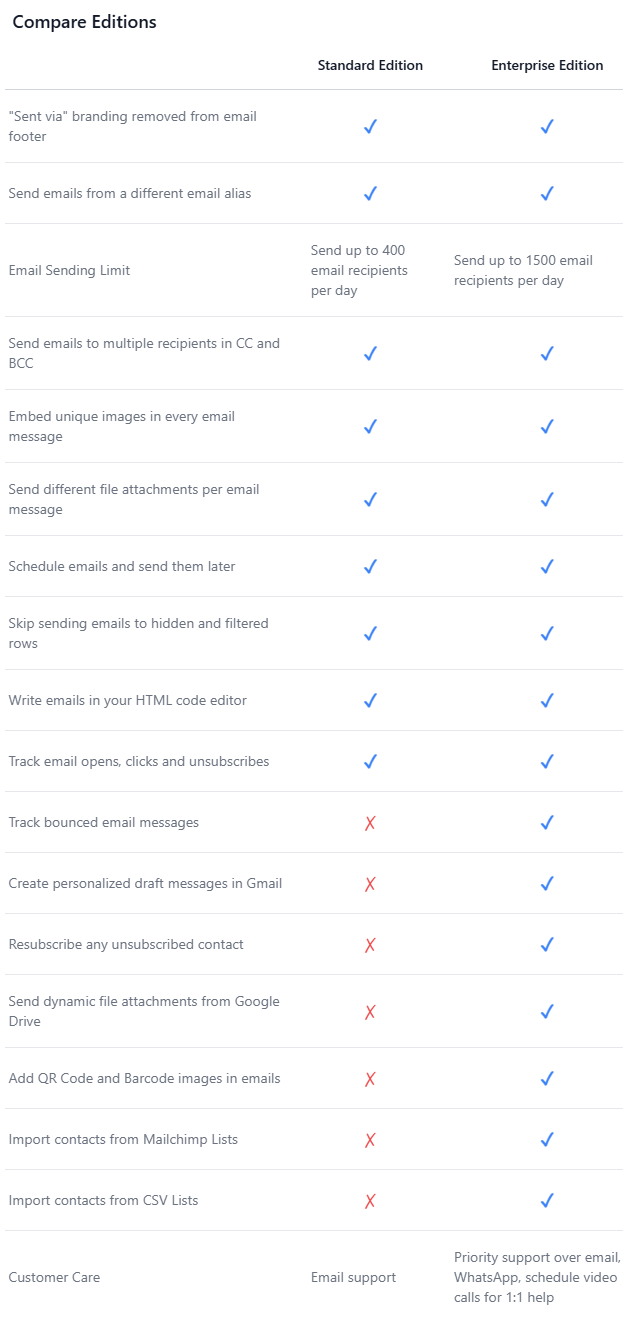The image size is (623, 1327).
Task: Click Standard red cross for Mailchimp Lists import
Action: pos(370,1140)
